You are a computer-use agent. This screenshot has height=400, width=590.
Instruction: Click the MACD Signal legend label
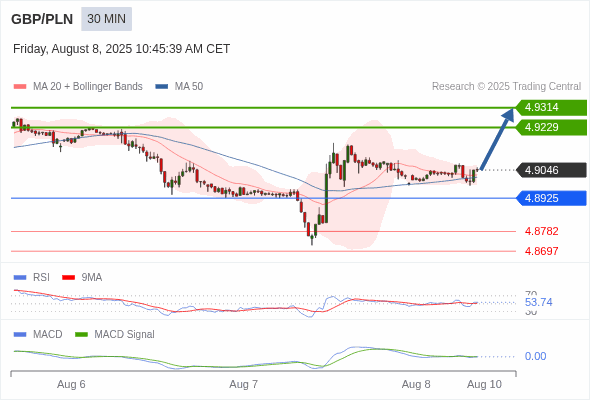tap(125, 335)
